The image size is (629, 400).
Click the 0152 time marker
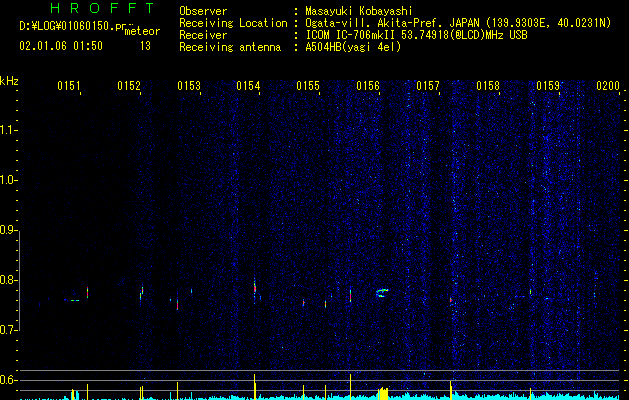coord(129,86)
